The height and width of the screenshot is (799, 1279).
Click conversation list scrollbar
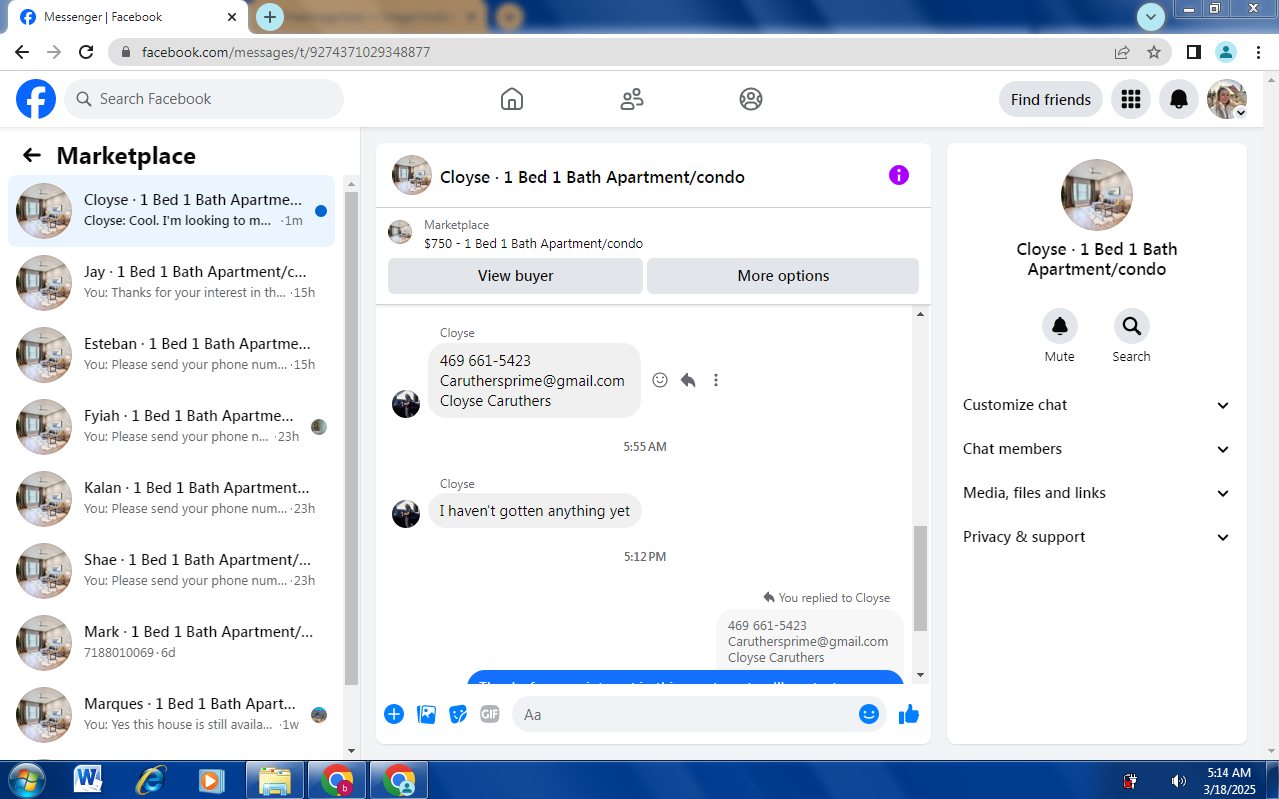351,438
